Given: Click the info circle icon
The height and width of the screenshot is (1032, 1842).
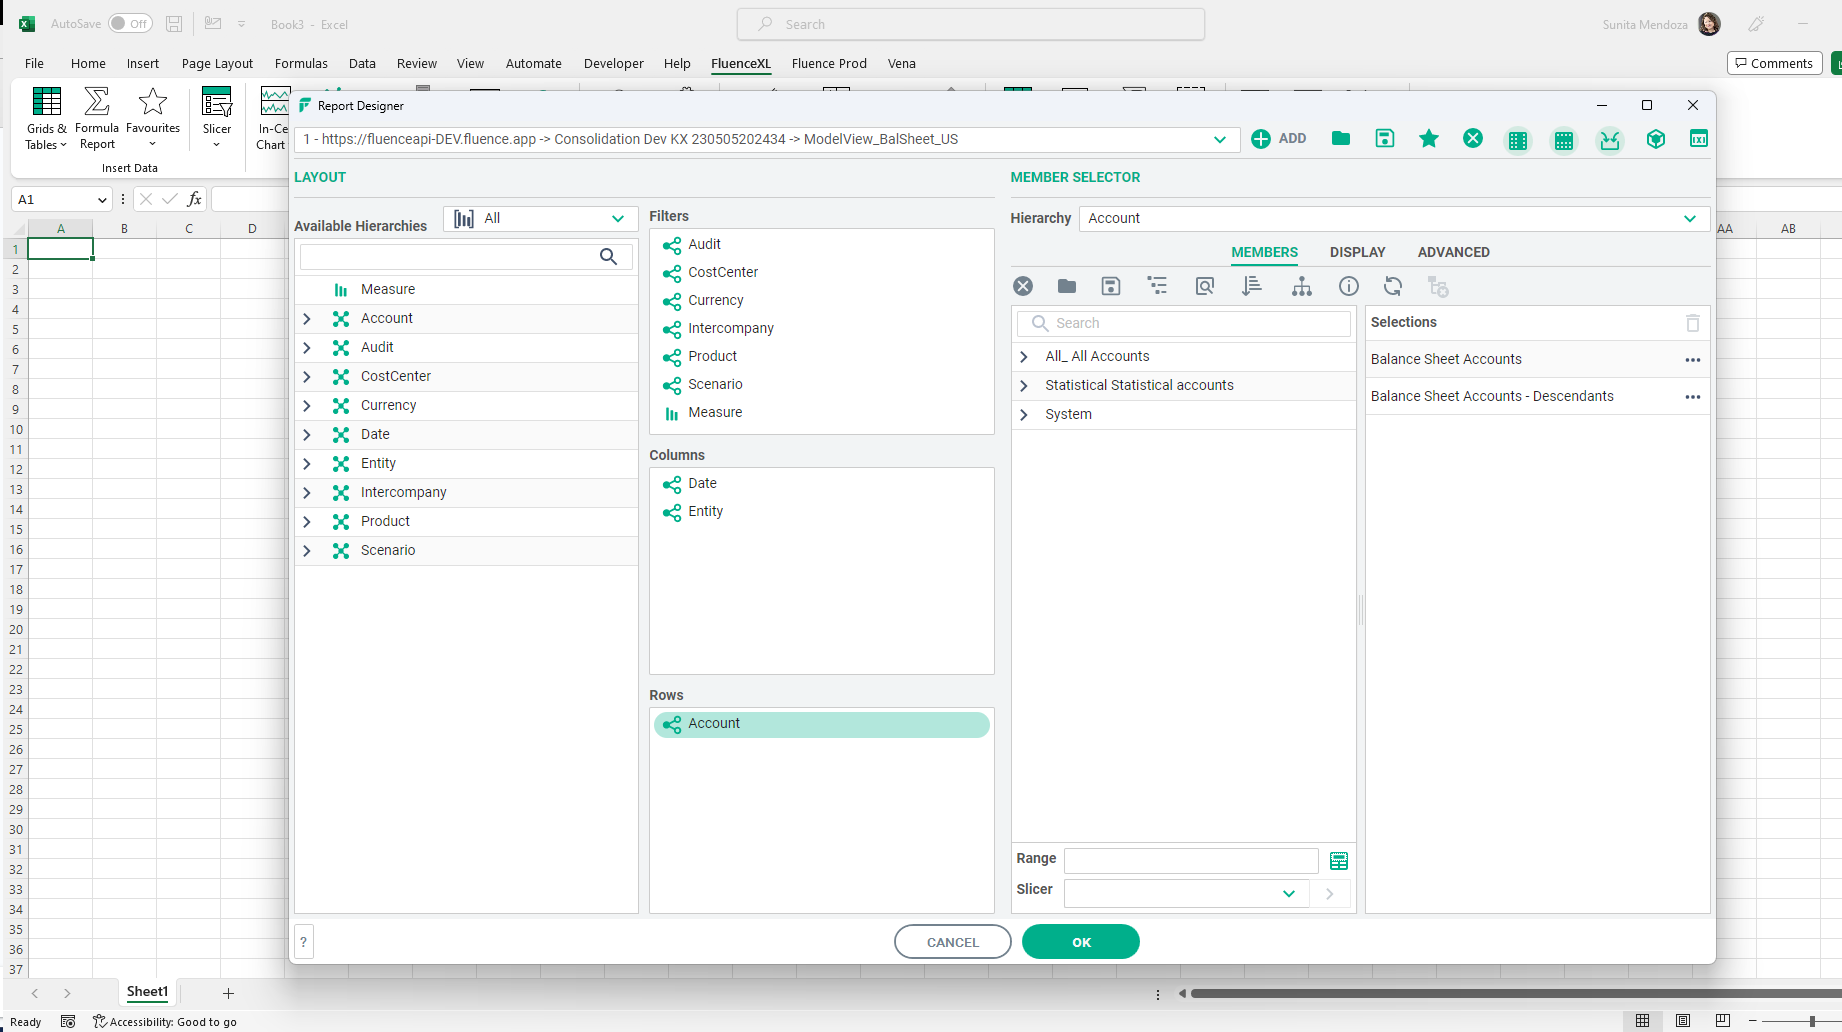Looking at the screenshot, I should click(1349, 286).
